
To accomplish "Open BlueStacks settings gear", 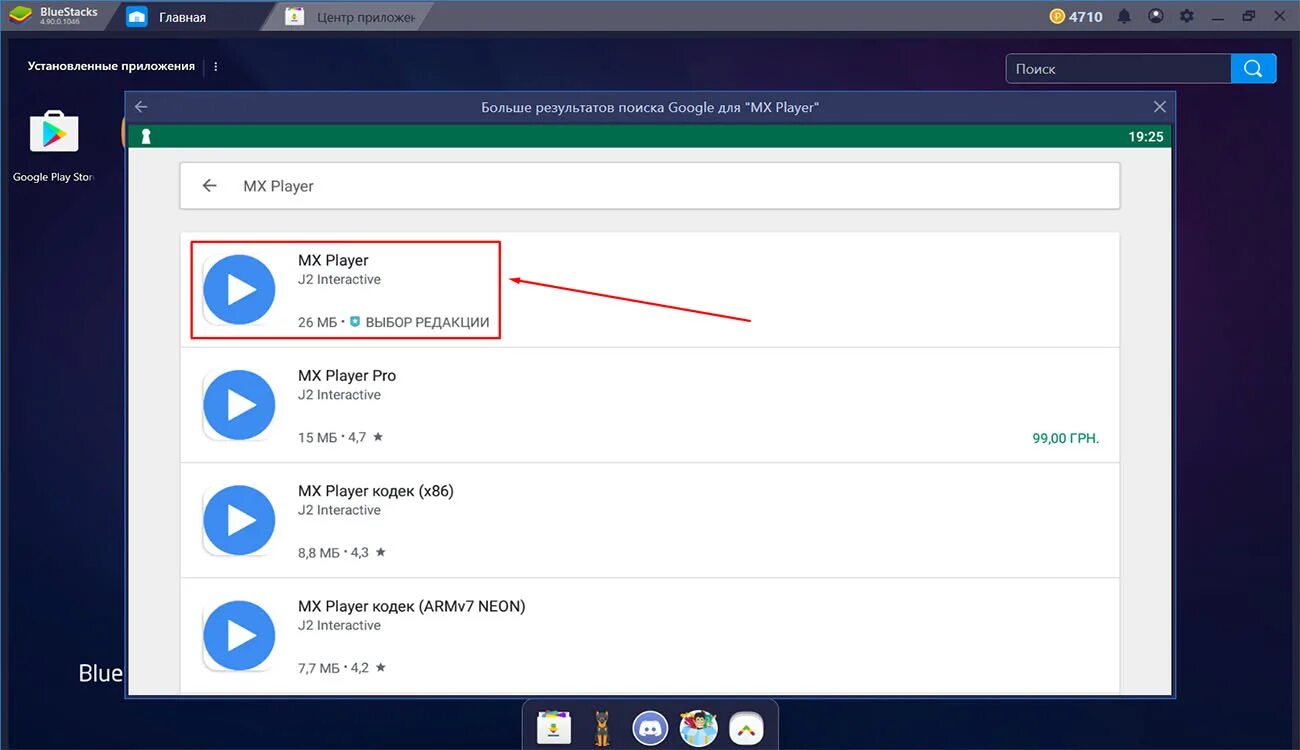I will 1187,16.
